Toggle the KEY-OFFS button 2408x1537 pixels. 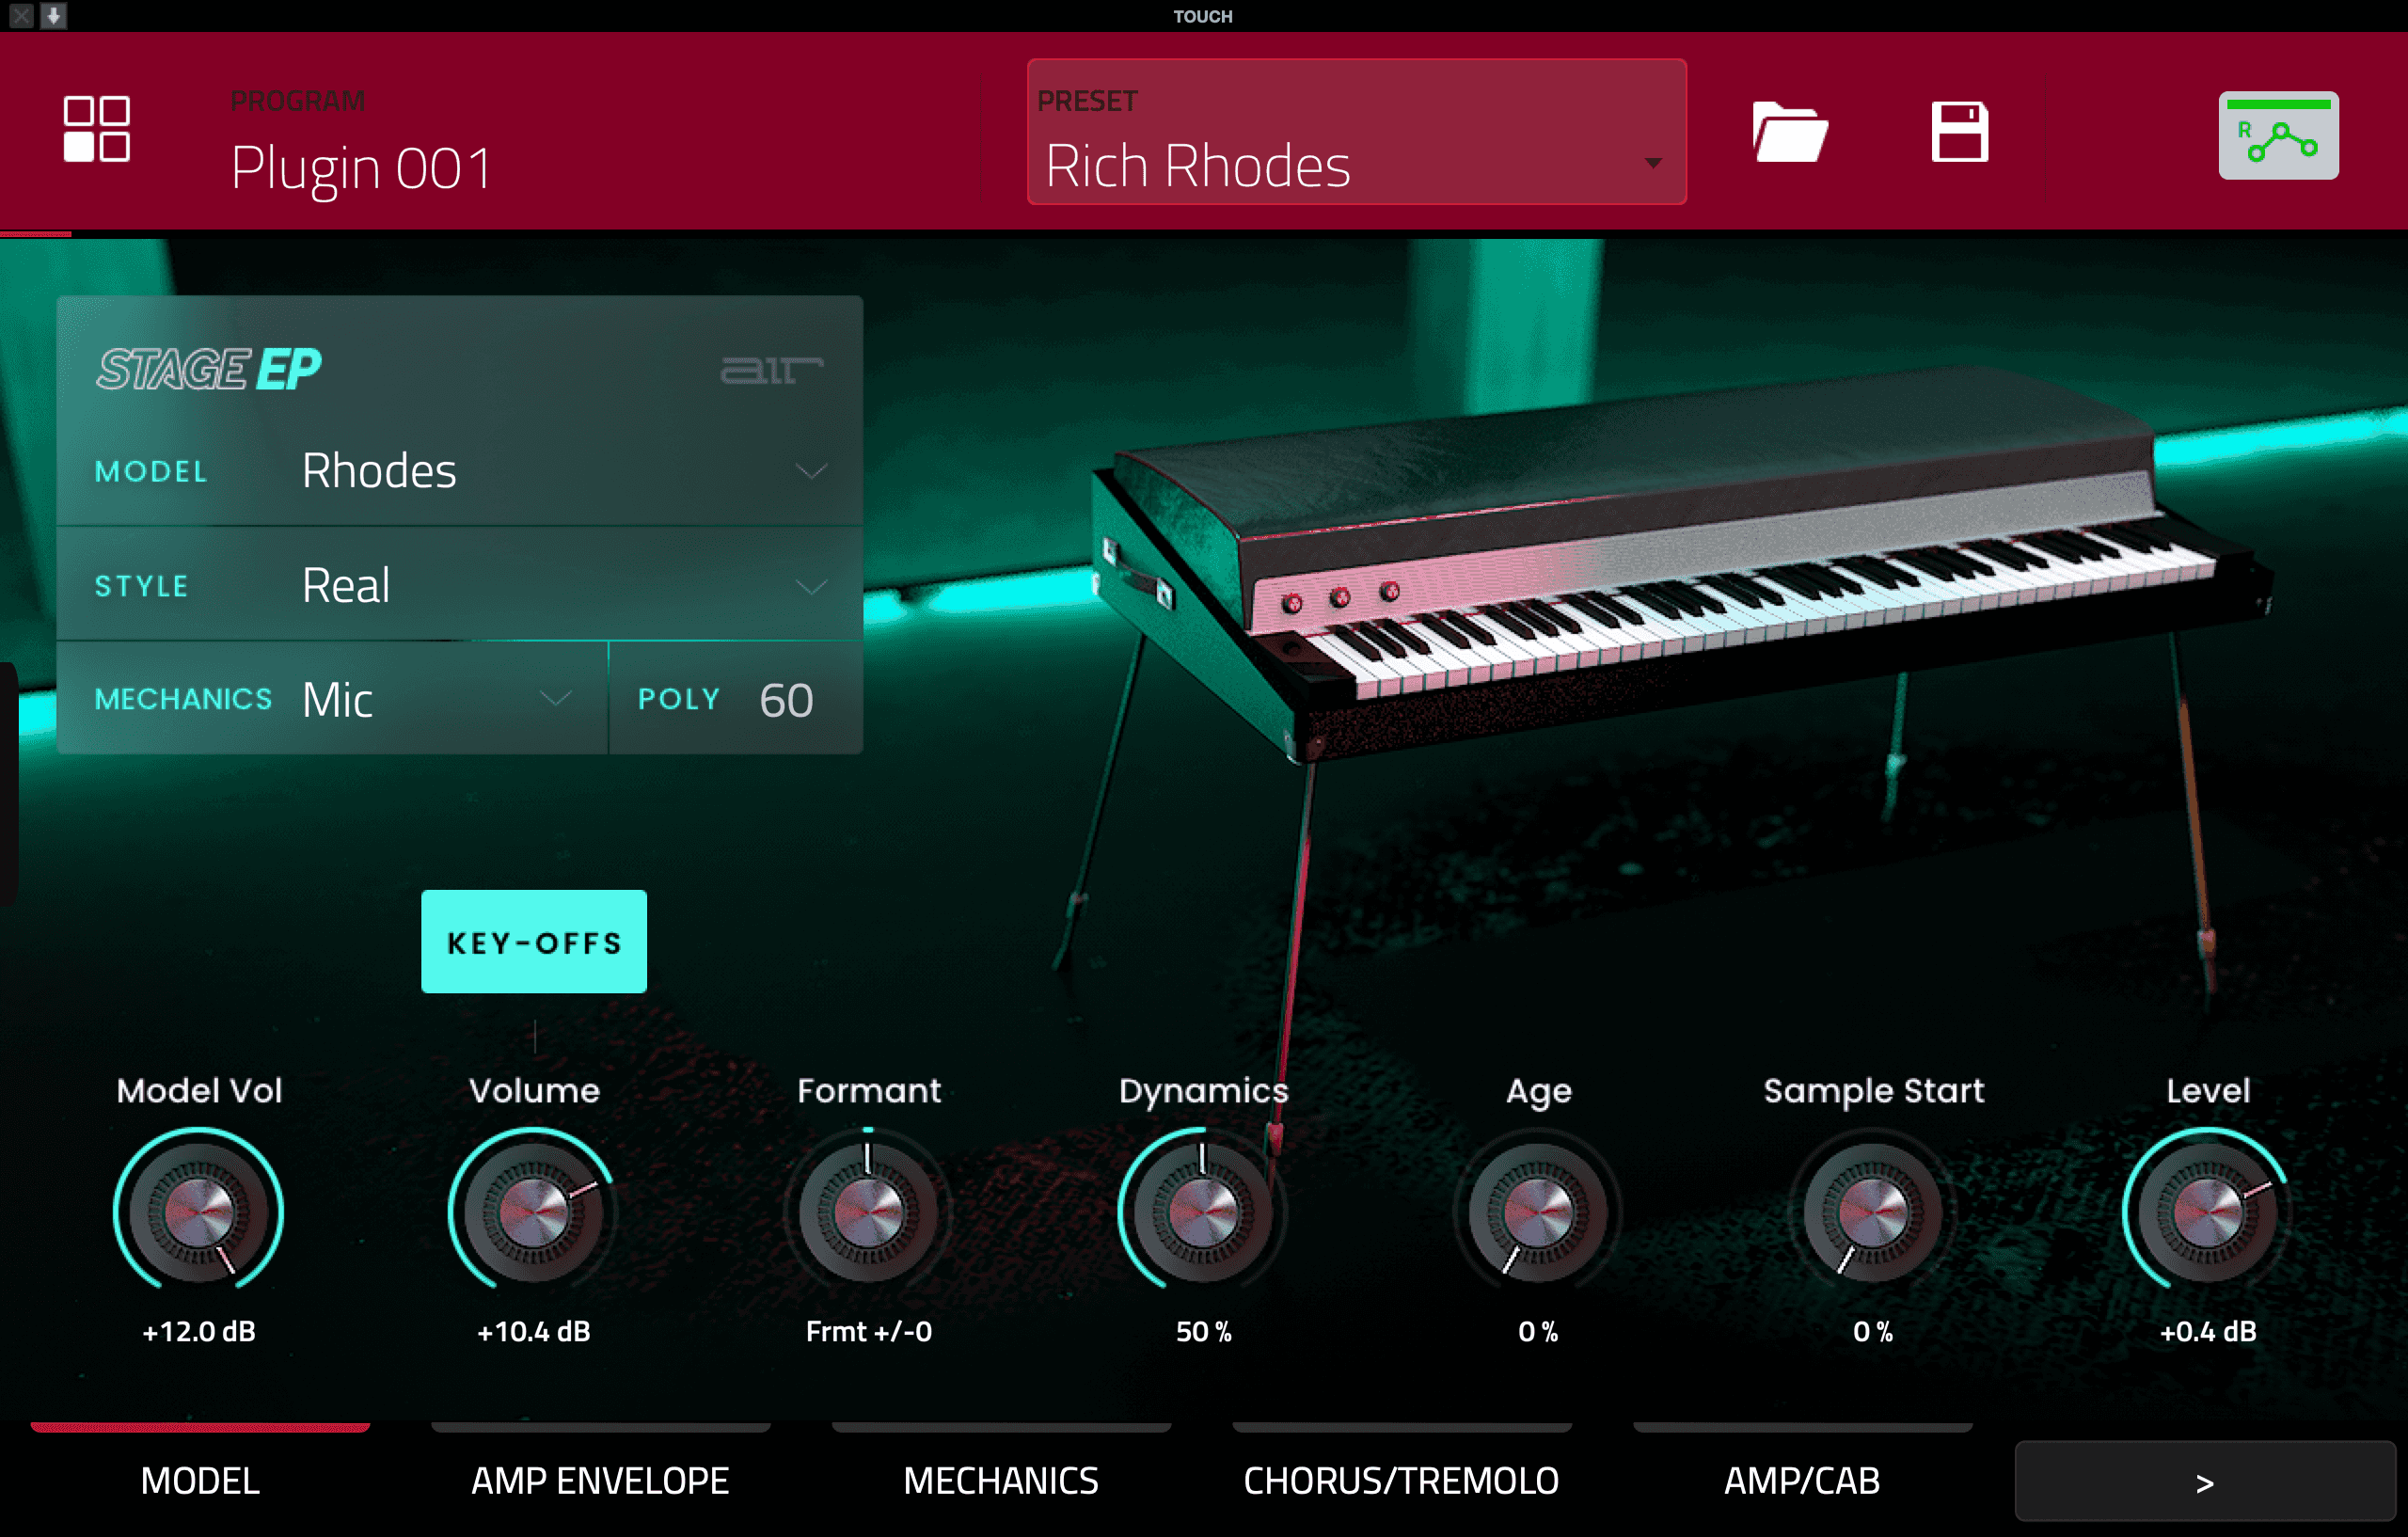coord(533,941)
